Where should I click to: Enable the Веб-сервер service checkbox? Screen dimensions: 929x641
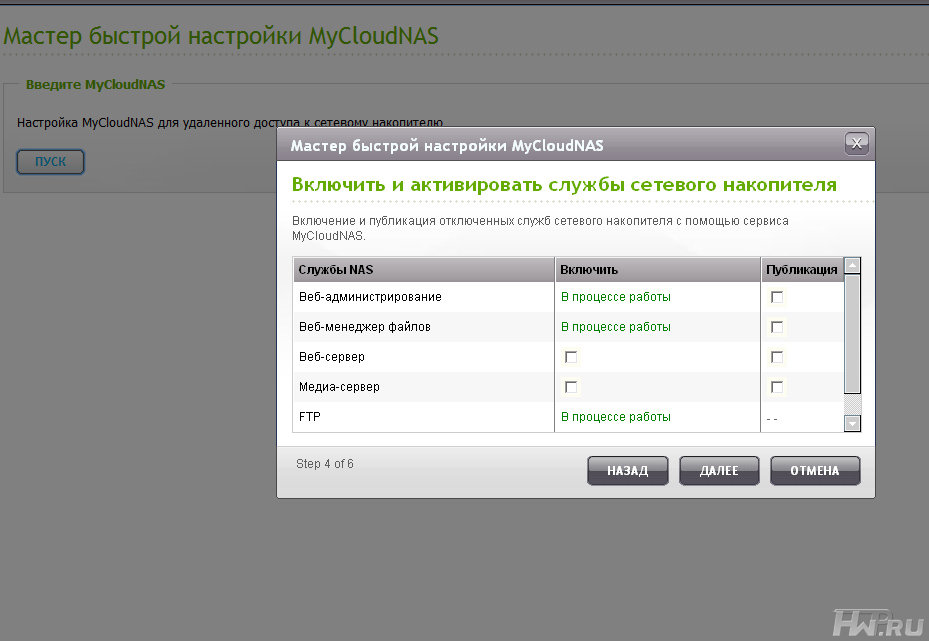coord(571,357)
